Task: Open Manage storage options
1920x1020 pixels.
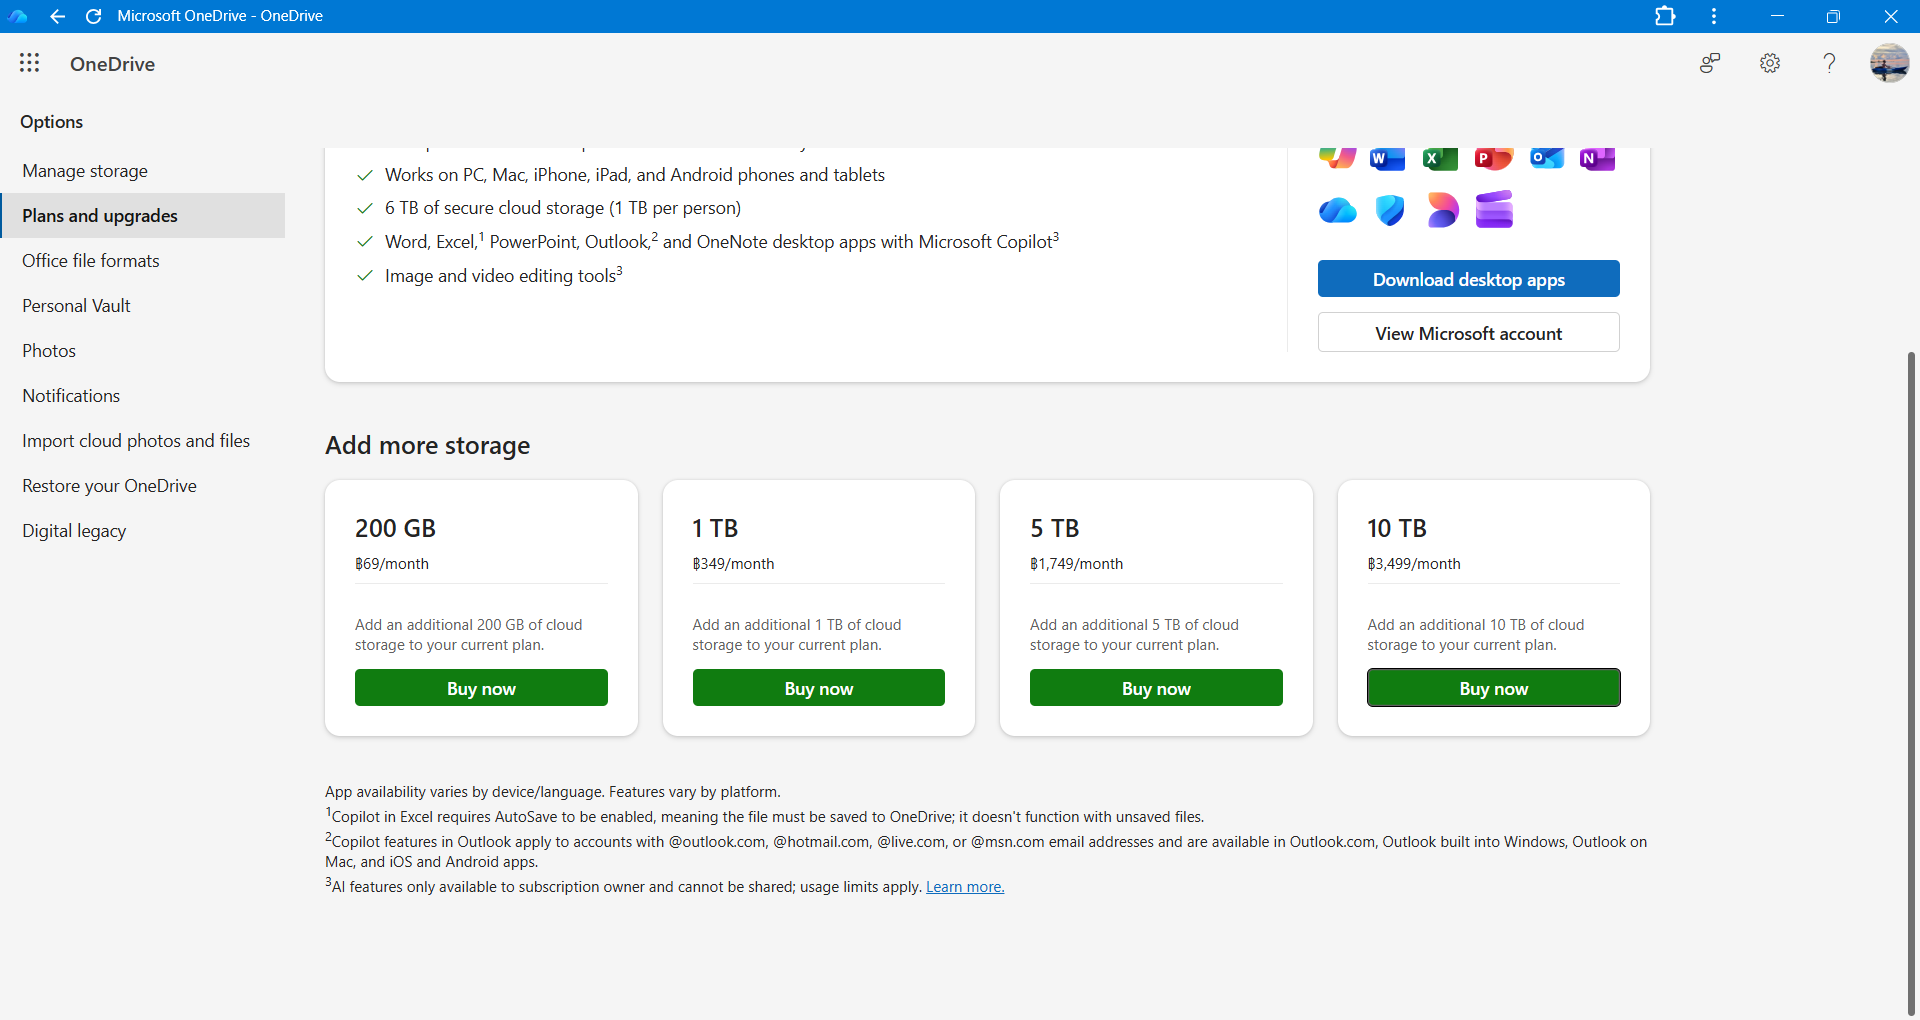Action: pos(143,171)
